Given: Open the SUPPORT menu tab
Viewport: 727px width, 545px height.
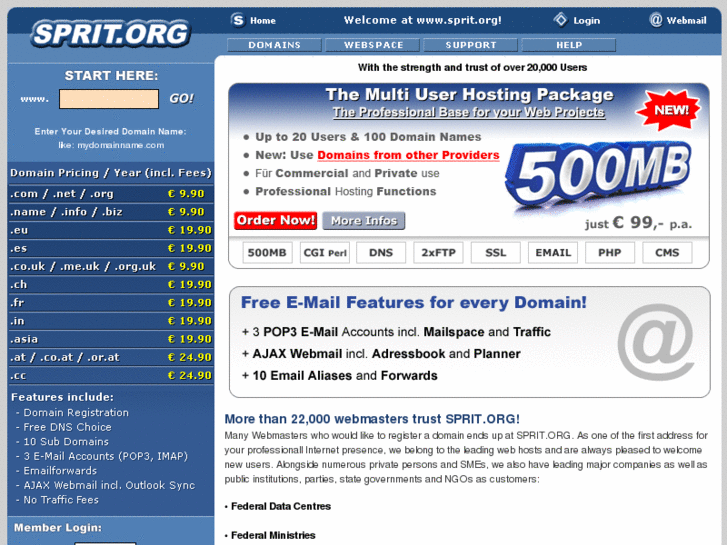Looking at the screenshot, I should 471,45.
